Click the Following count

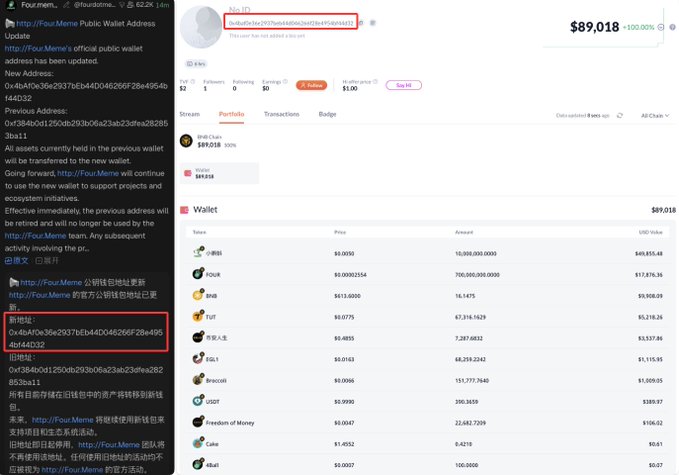234,88
